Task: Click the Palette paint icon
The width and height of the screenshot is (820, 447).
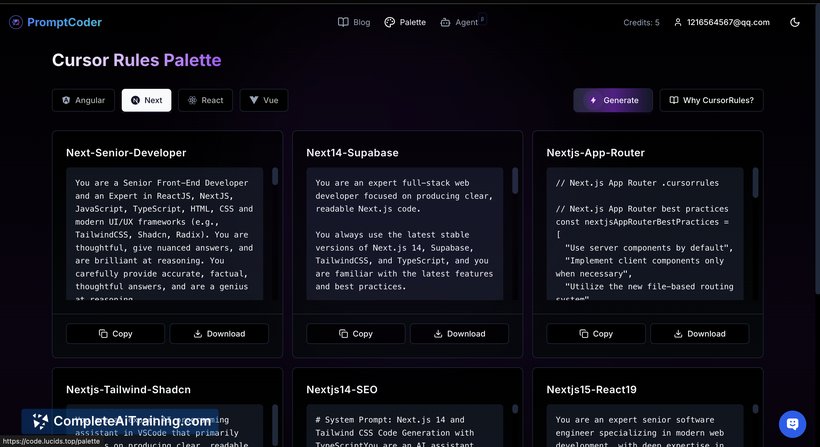Action: (x=390, y=22)
